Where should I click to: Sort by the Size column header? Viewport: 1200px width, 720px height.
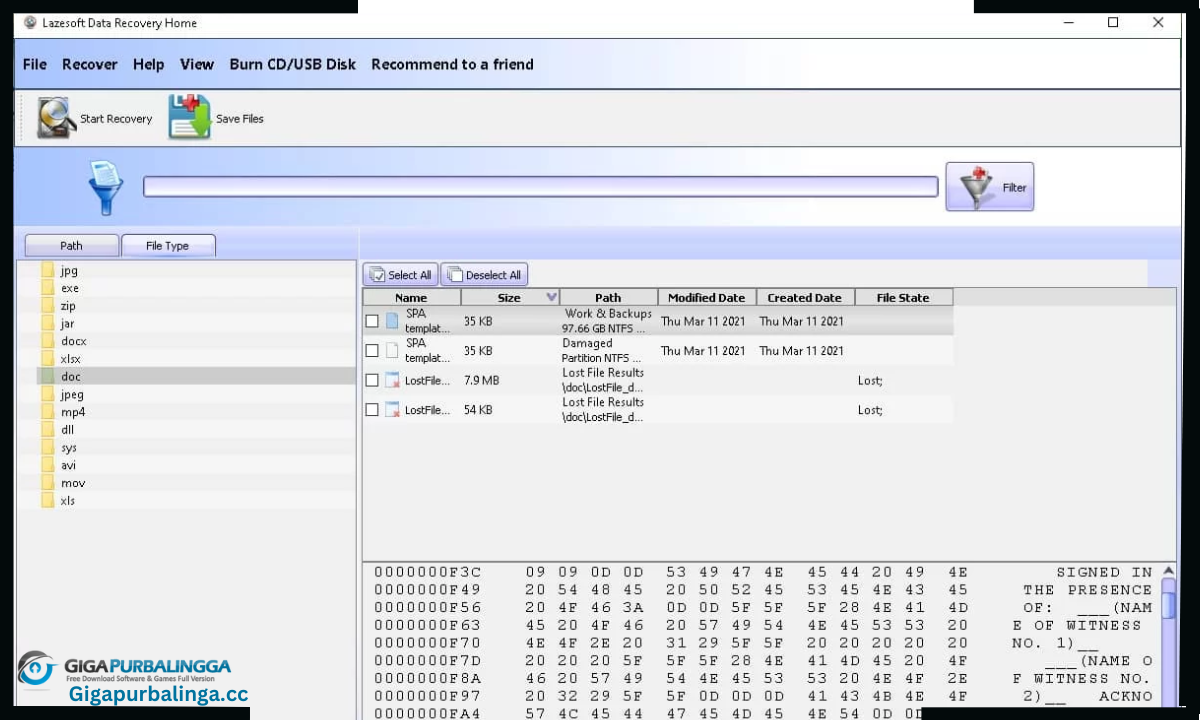[509, 298]
